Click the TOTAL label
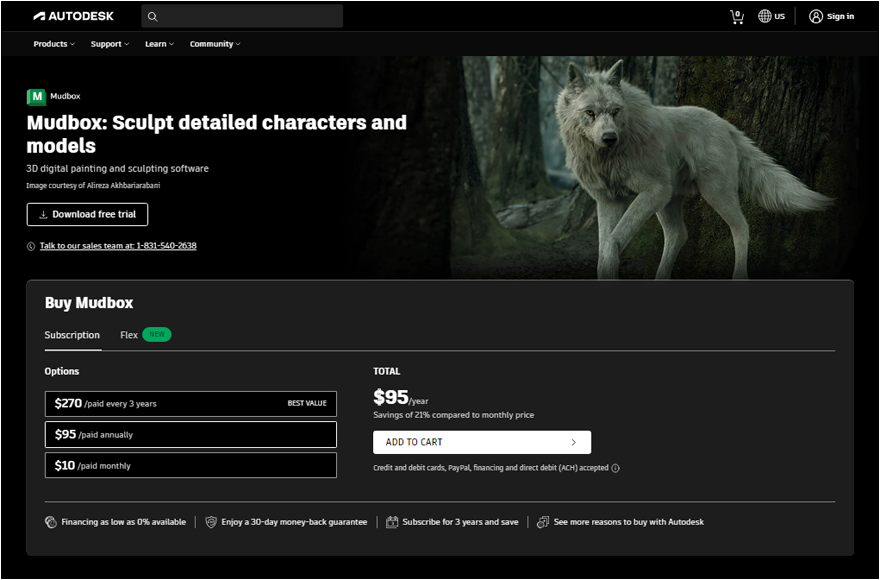The width and height of the screenshot is (880, 580). pyautogui.click(x=387, y=372)
